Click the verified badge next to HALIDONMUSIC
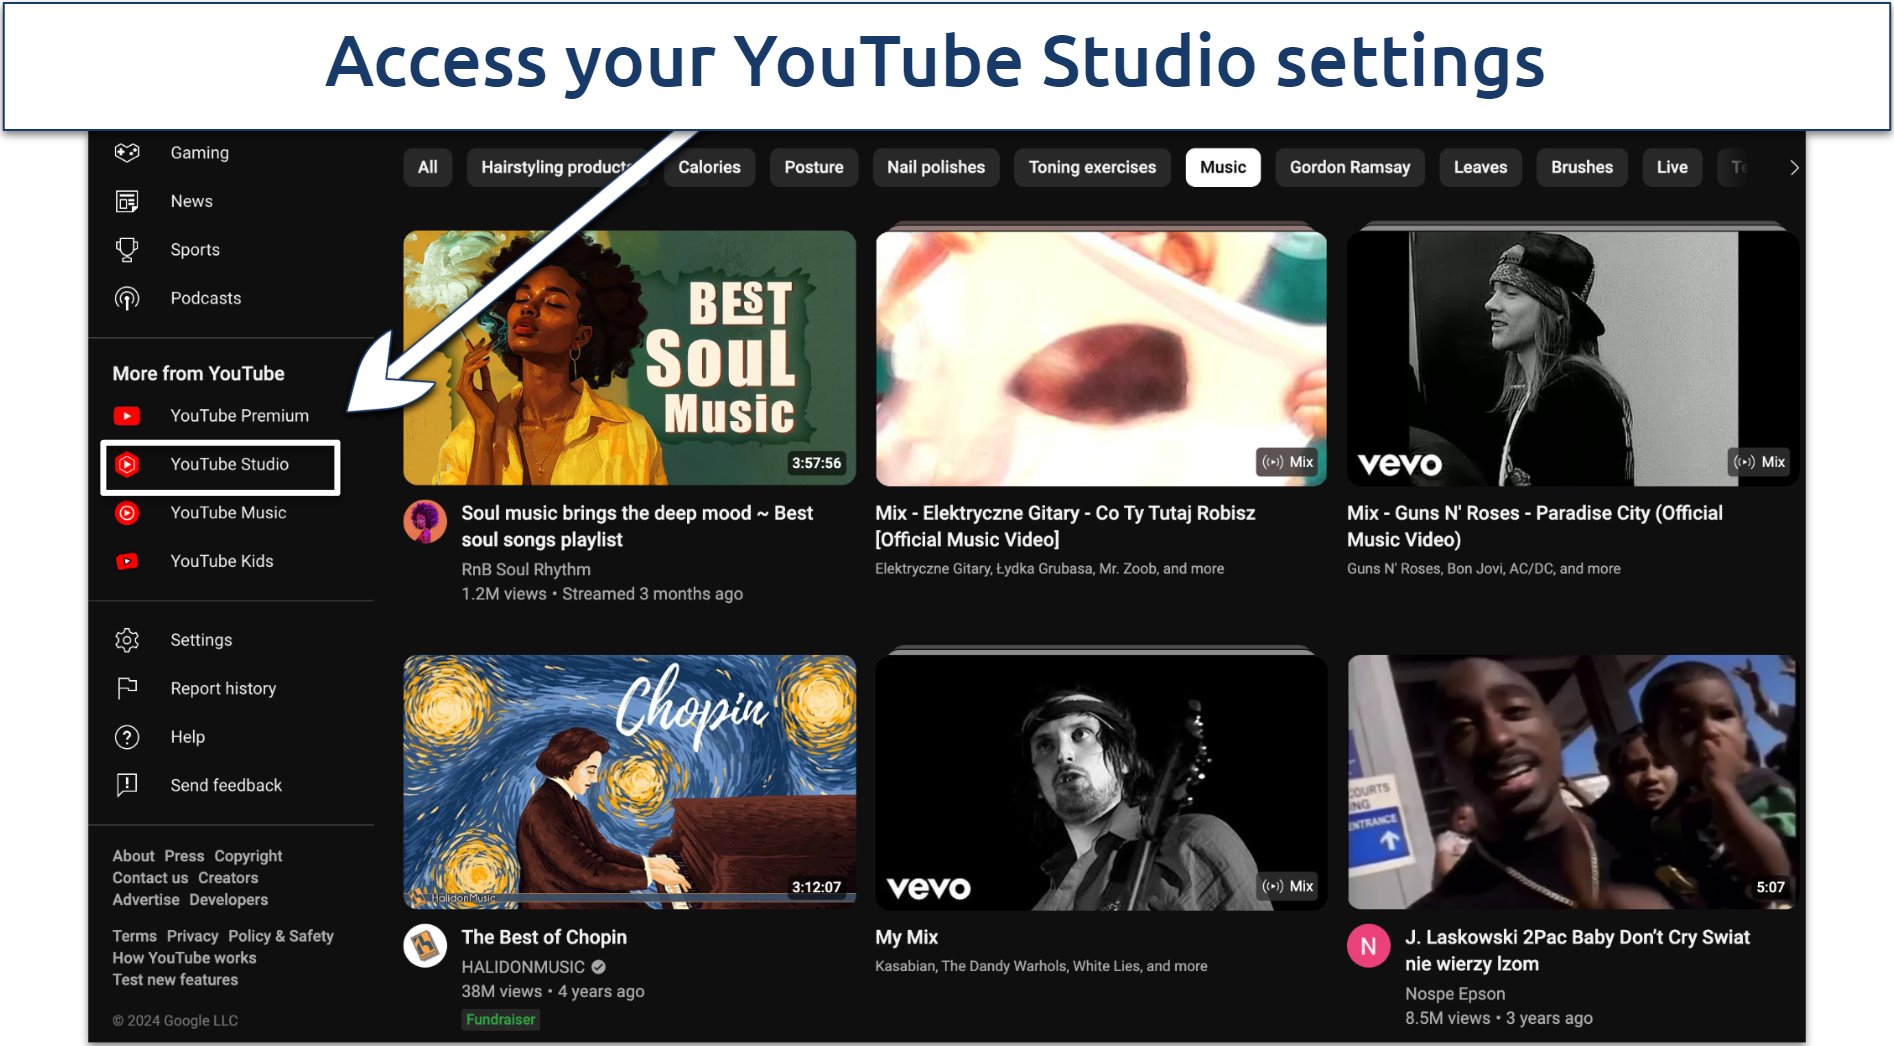 coord(597,967)
